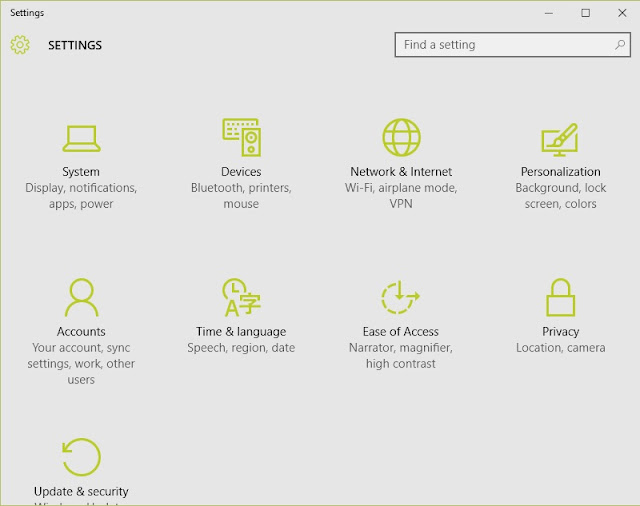Screen dimensions: 640x506
Task: Select the Personalization label
Action: click(560, 172)
